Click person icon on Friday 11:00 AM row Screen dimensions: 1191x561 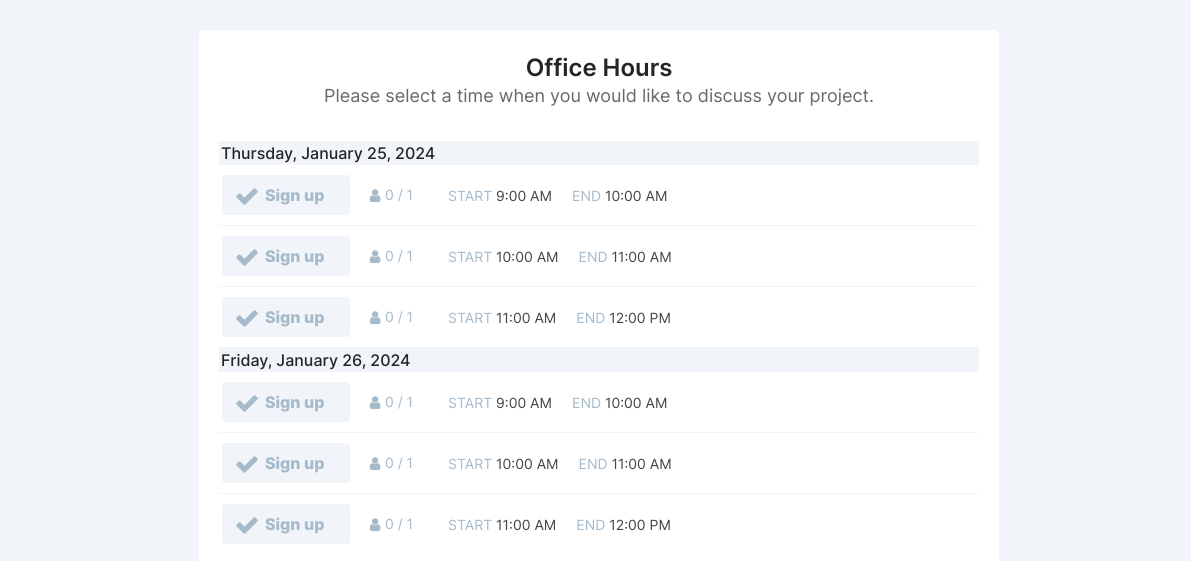[x=374, y=525]
